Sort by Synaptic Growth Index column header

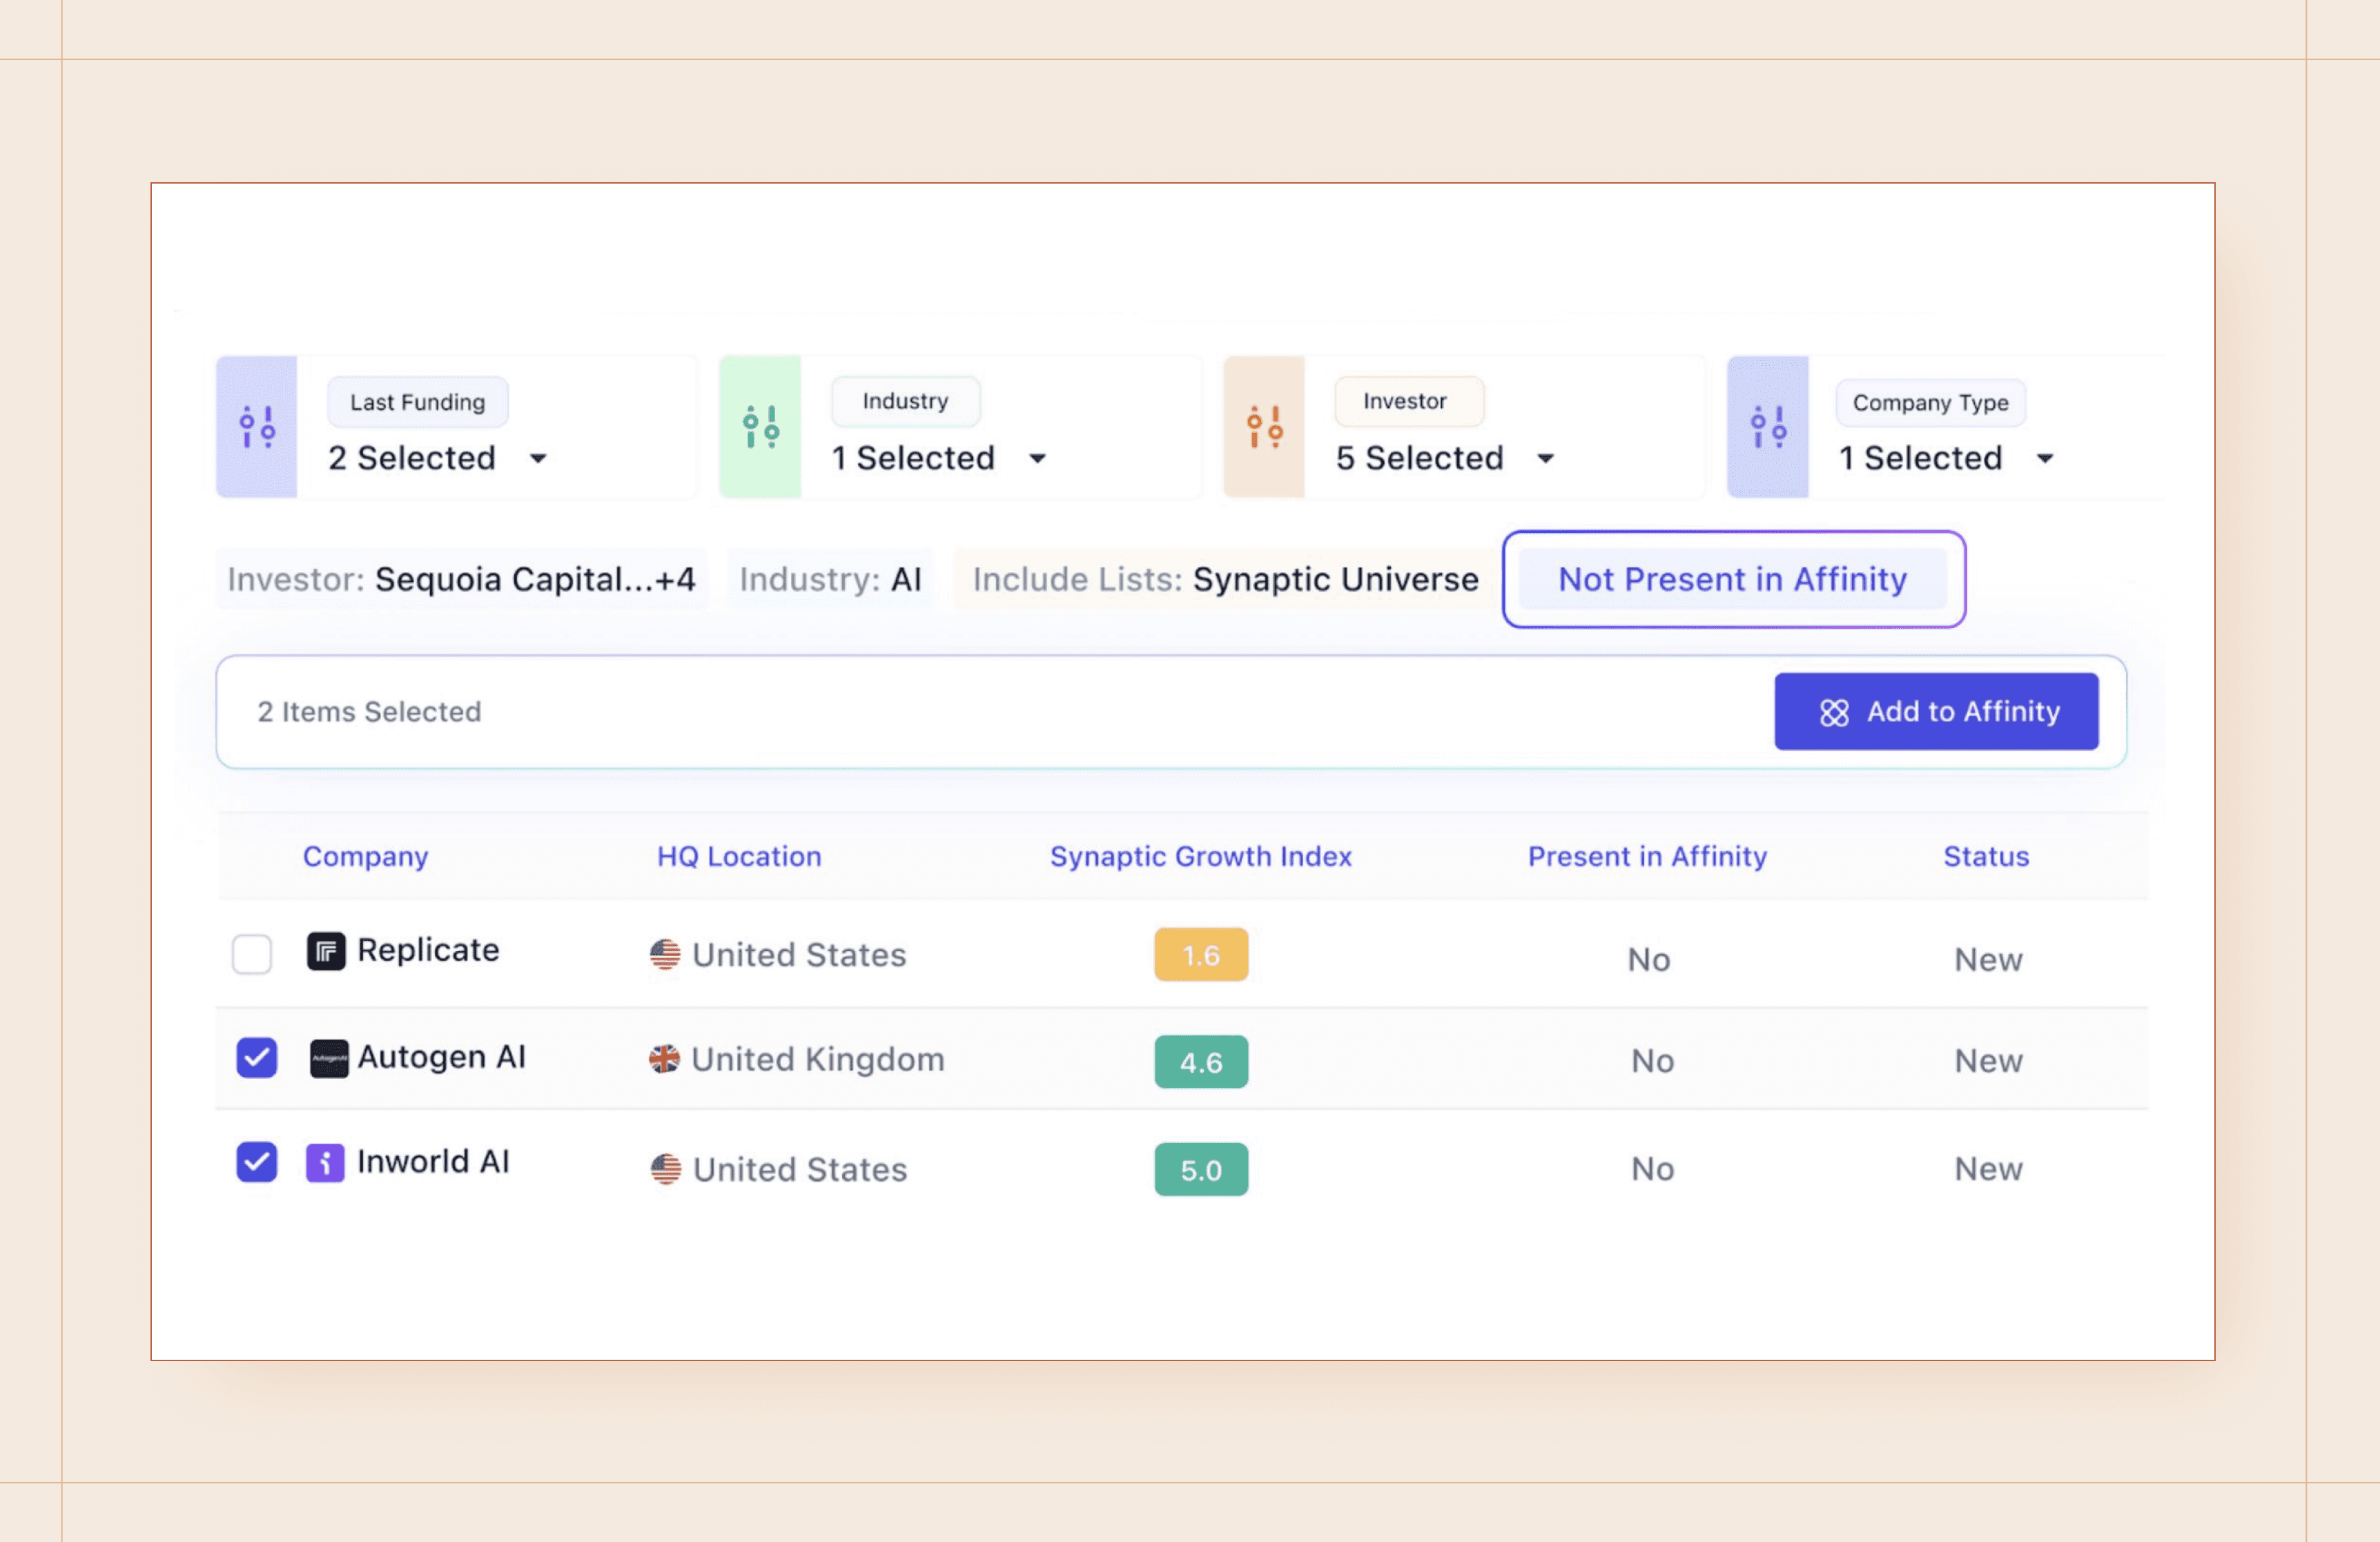[x=1200, y=857]
